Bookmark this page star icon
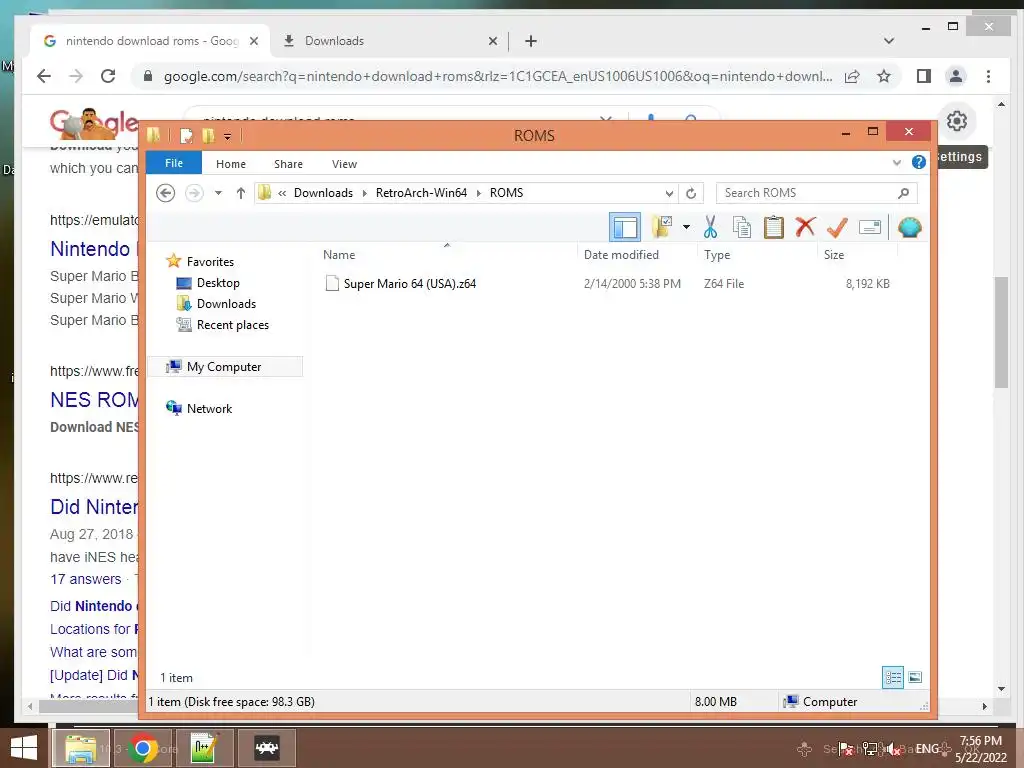The height and width of the screenshot is (768, 1024). [884, 76]
